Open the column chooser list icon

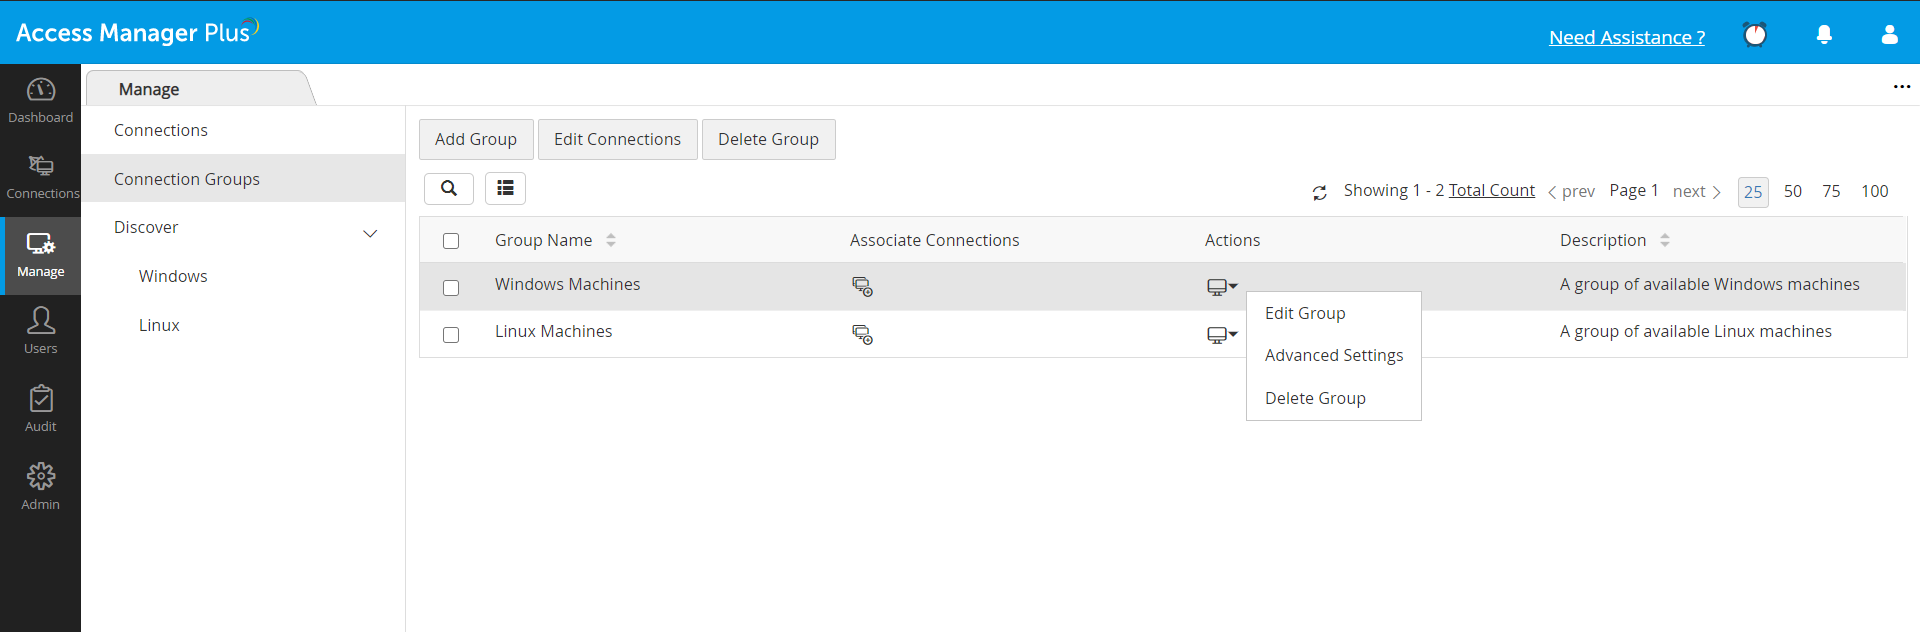(505, 188)
